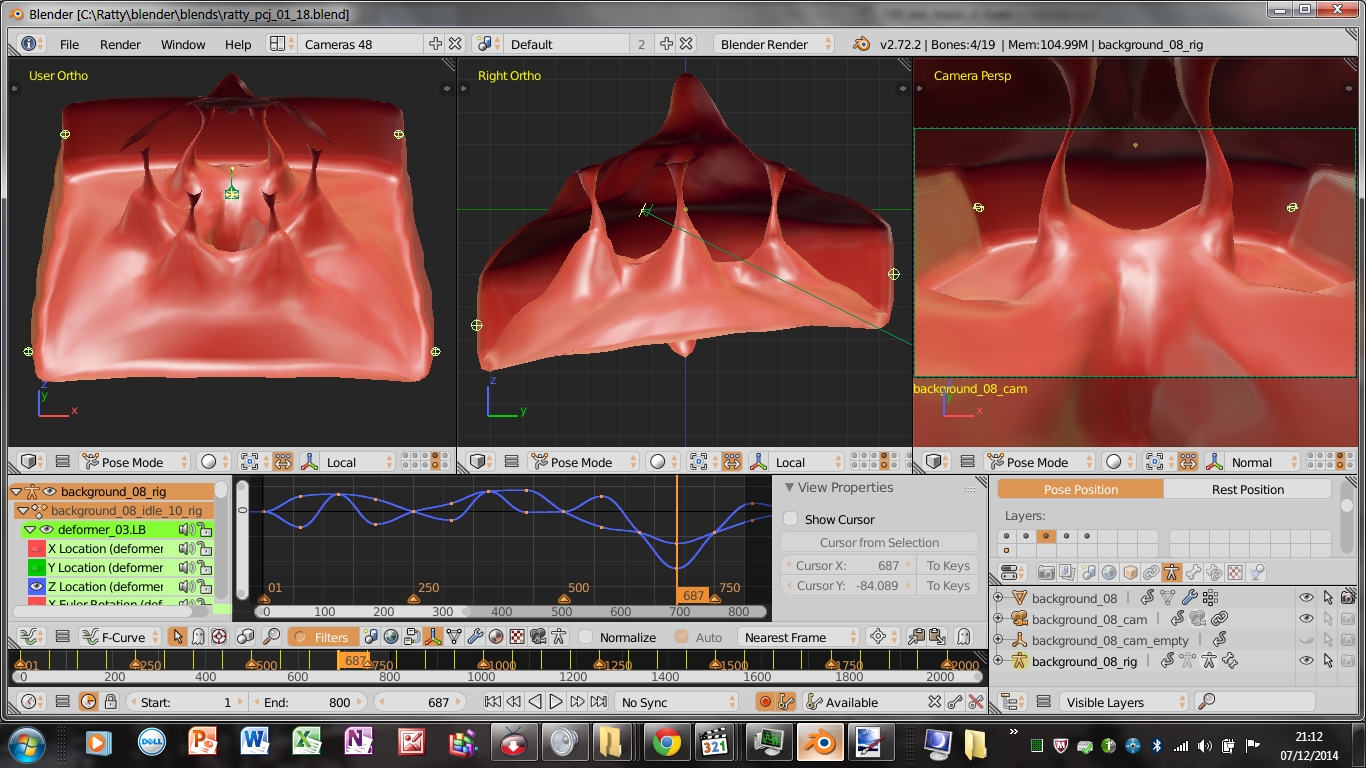Jump to last frame playback button
1366x768 pixels.
tap(598, 702)
